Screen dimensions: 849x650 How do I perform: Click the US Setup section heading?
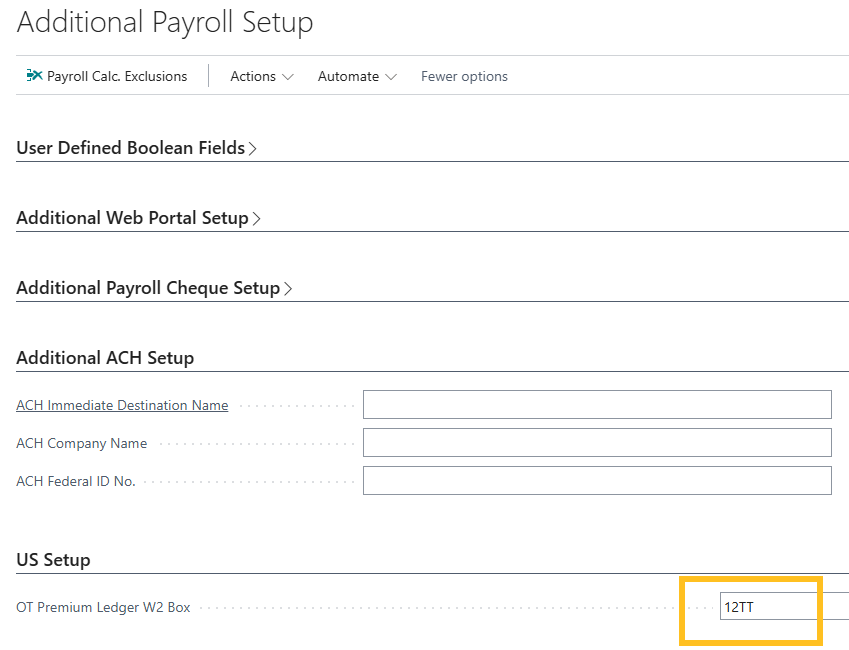point(53,559)
